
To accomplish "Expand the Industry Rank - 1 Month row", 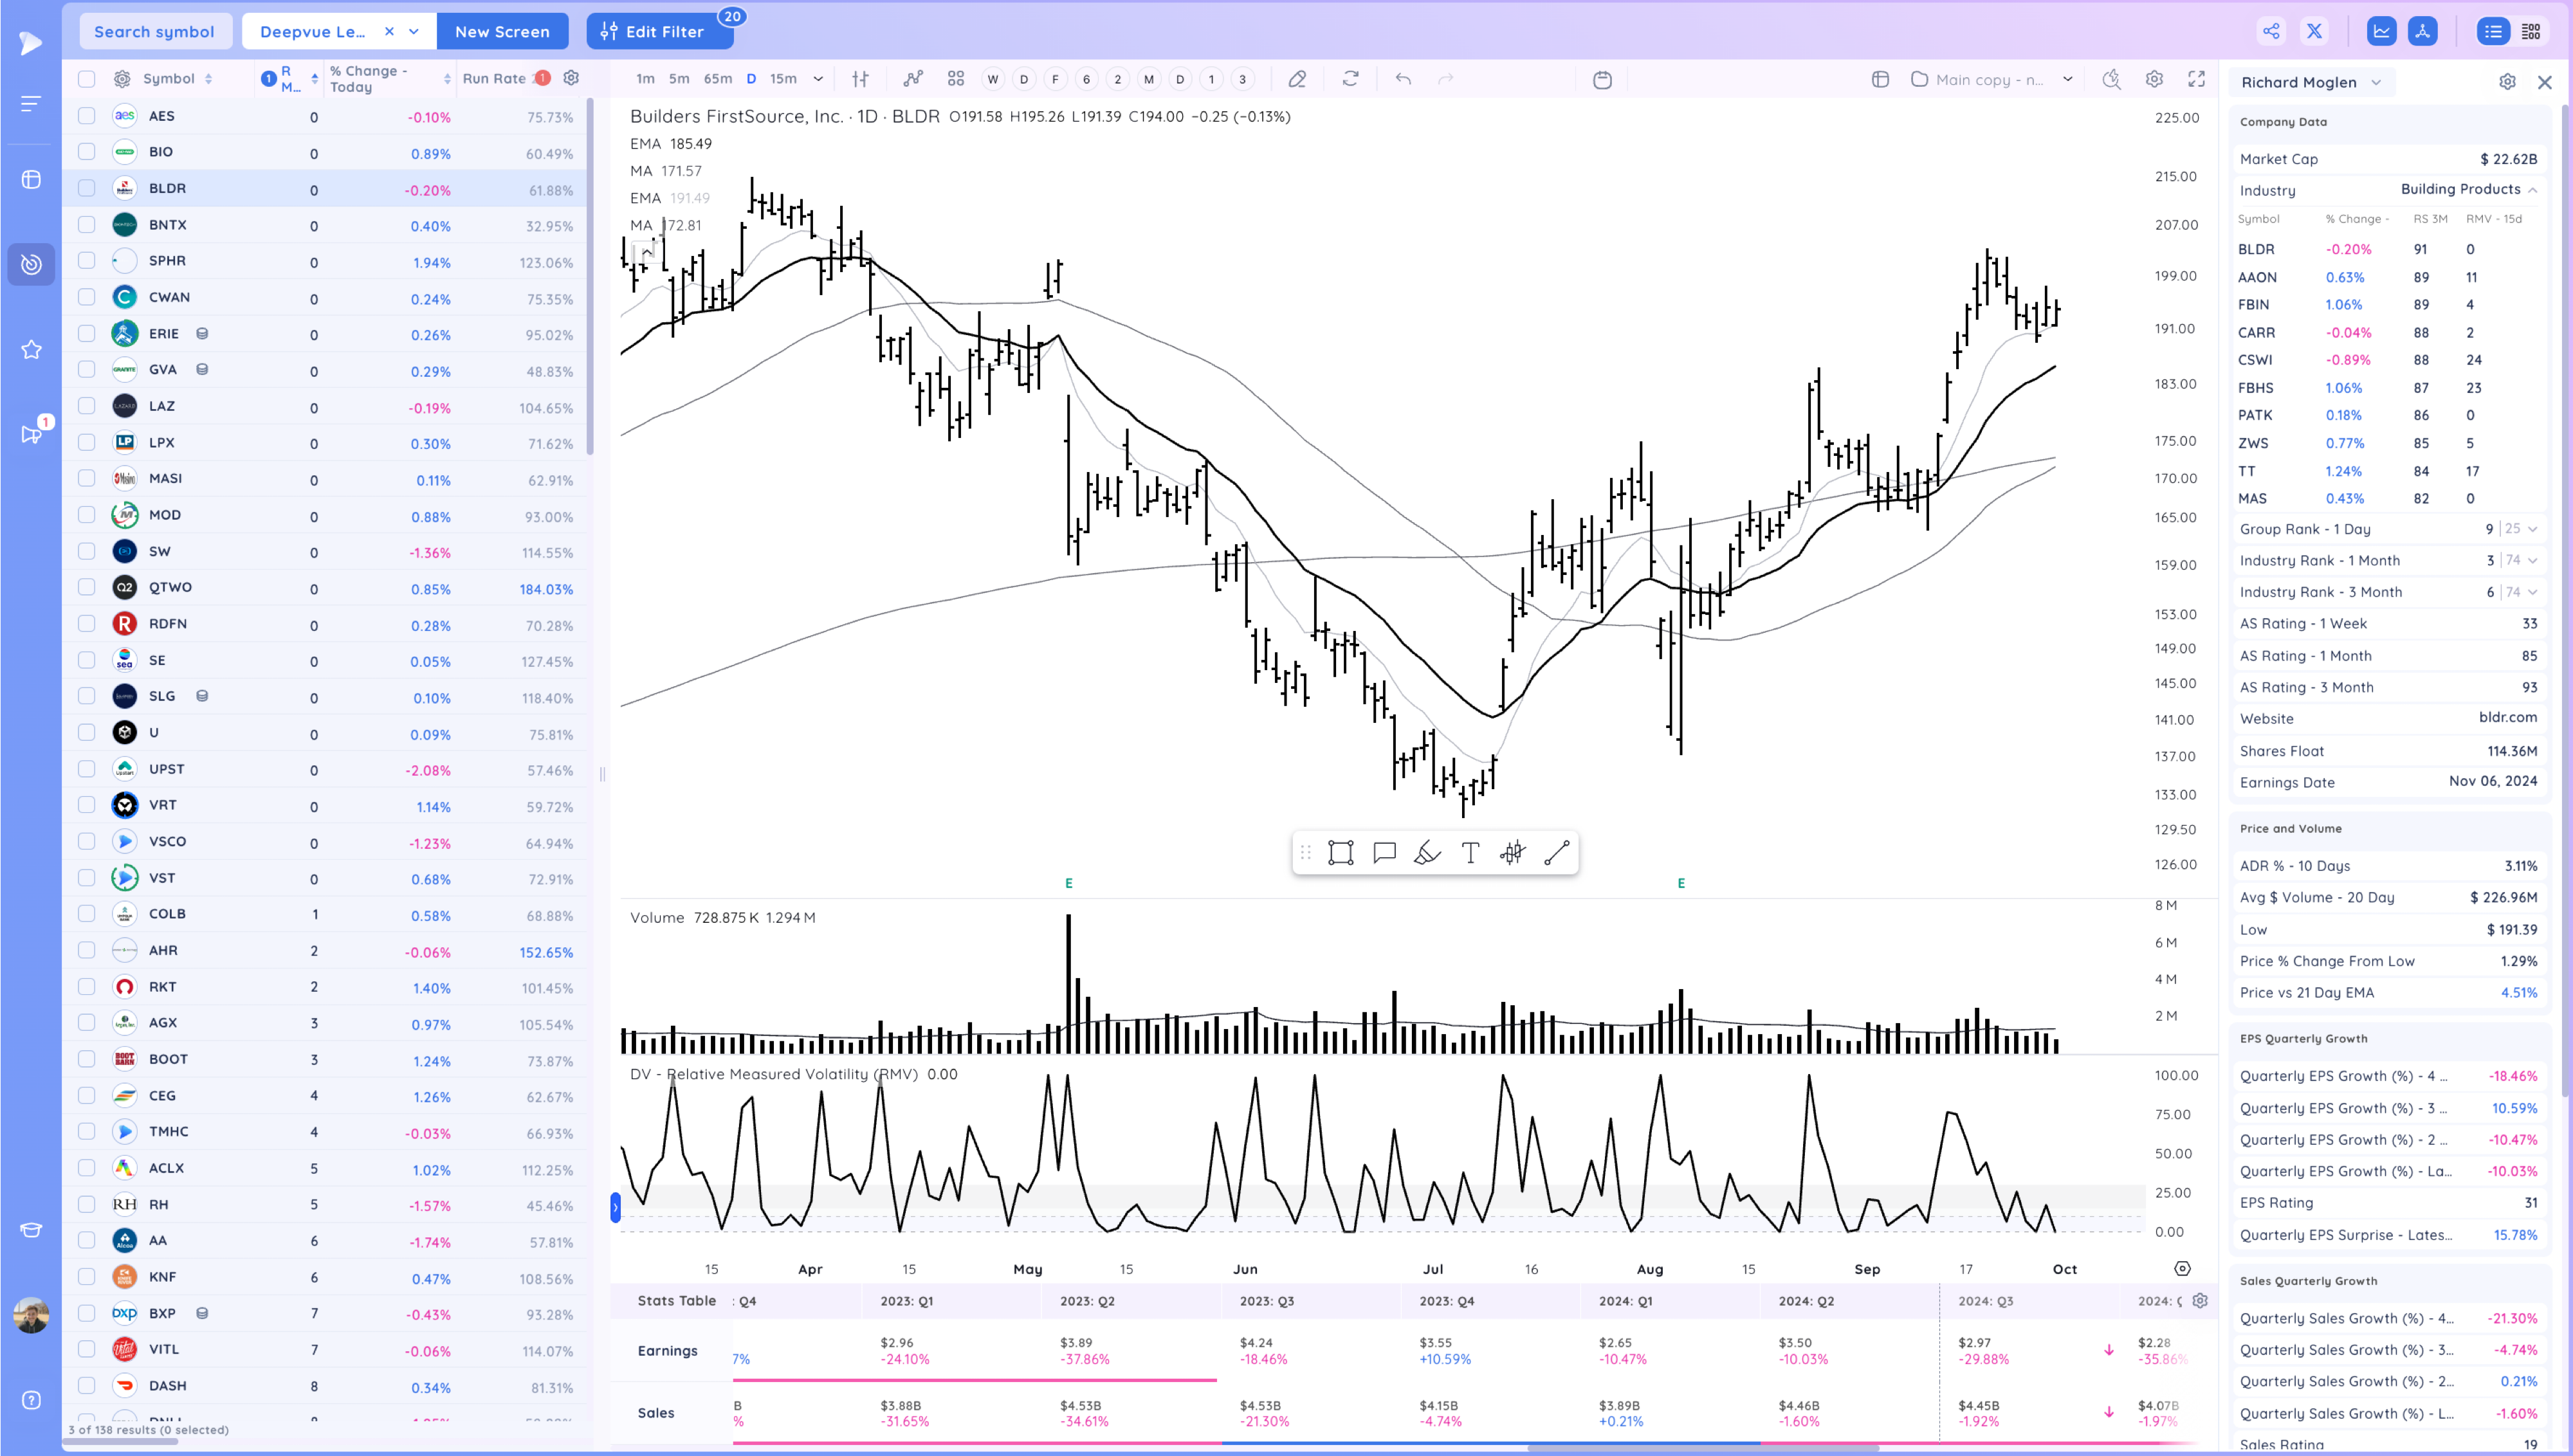I will [2533, 560].
